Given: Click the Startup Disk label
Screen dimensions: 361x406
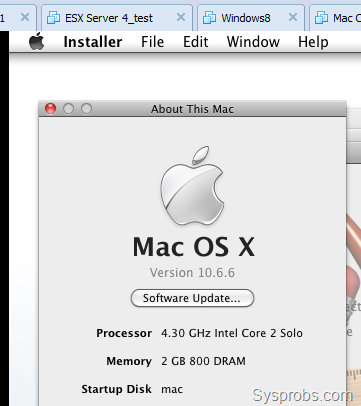Looking at the screenshot, I should coord(117,389).
